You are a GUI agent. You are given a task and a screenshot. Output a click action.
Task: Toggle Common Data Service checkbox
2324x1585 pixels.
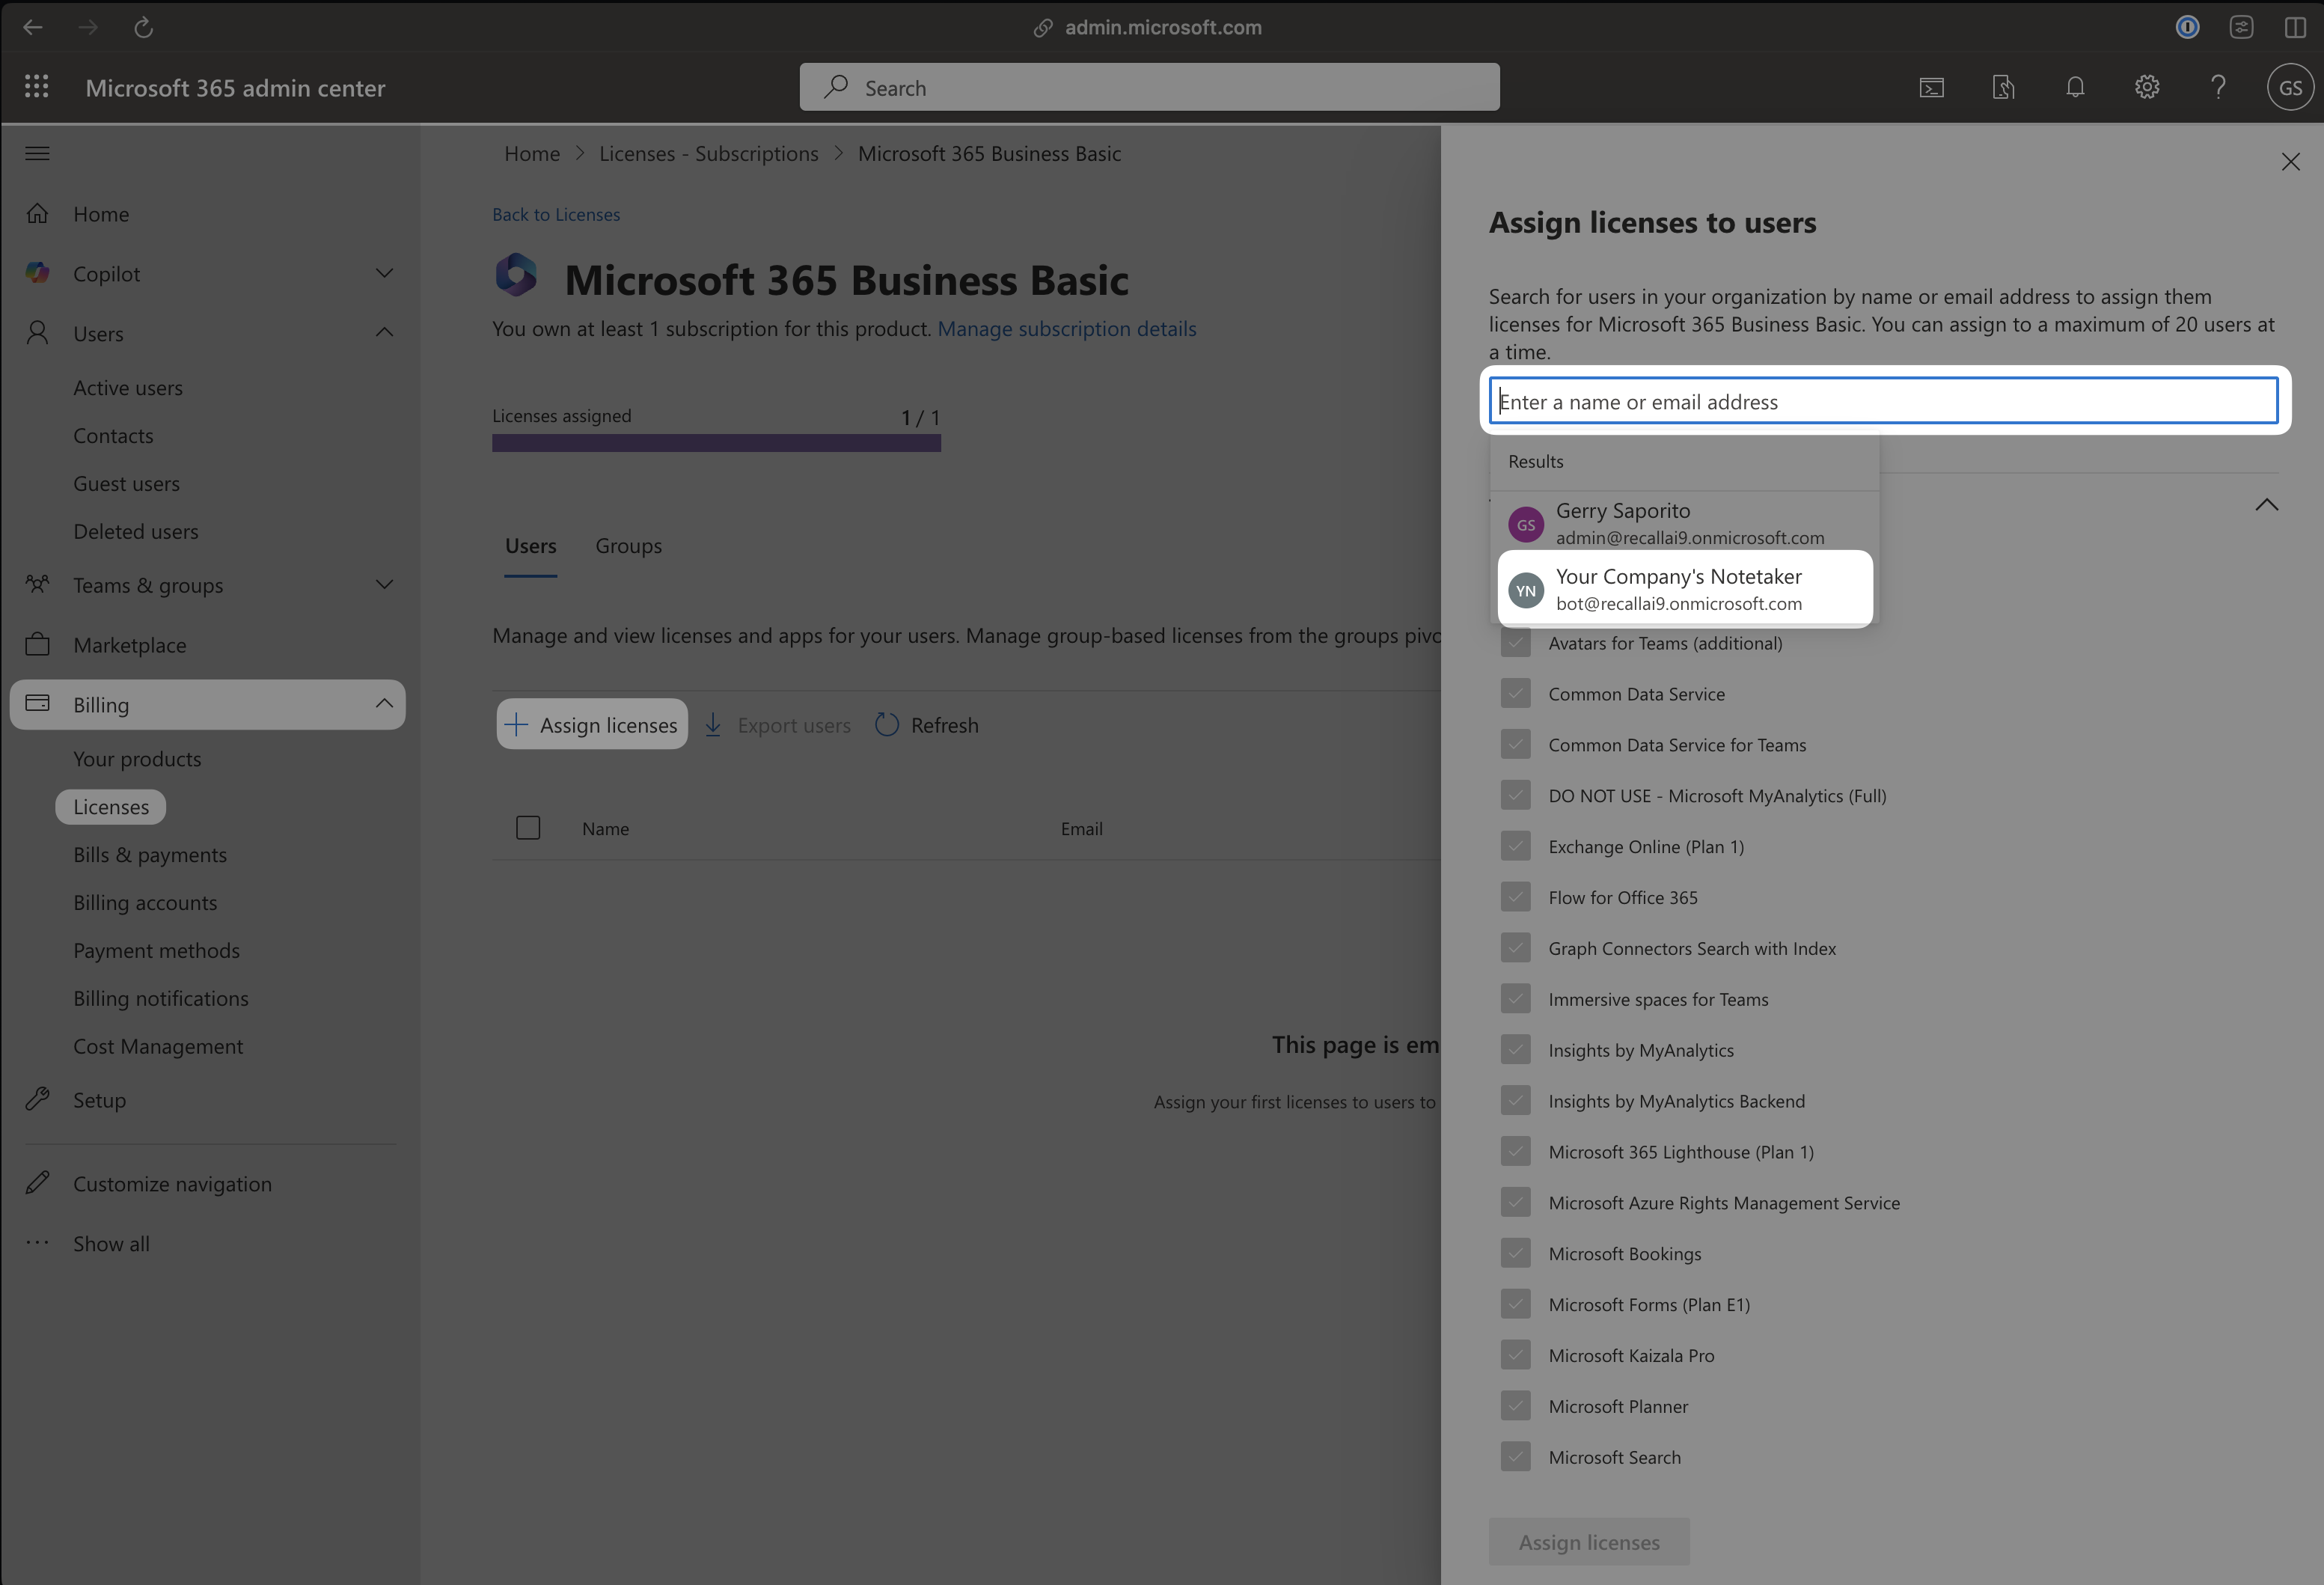(1515, 693)
